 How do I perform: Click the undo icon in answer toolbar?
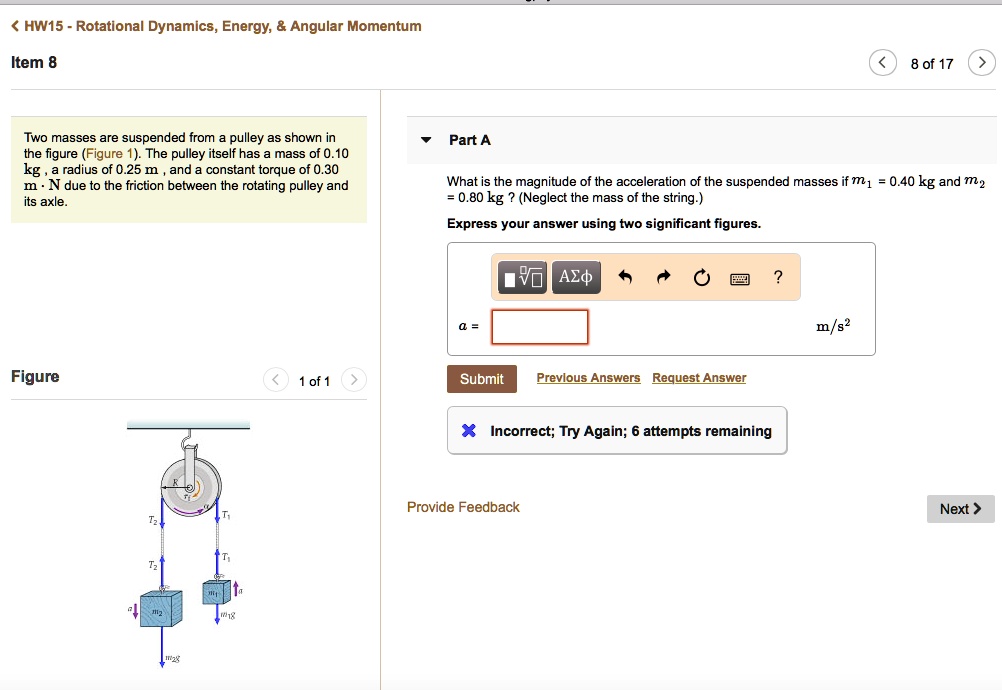(625, 277)
